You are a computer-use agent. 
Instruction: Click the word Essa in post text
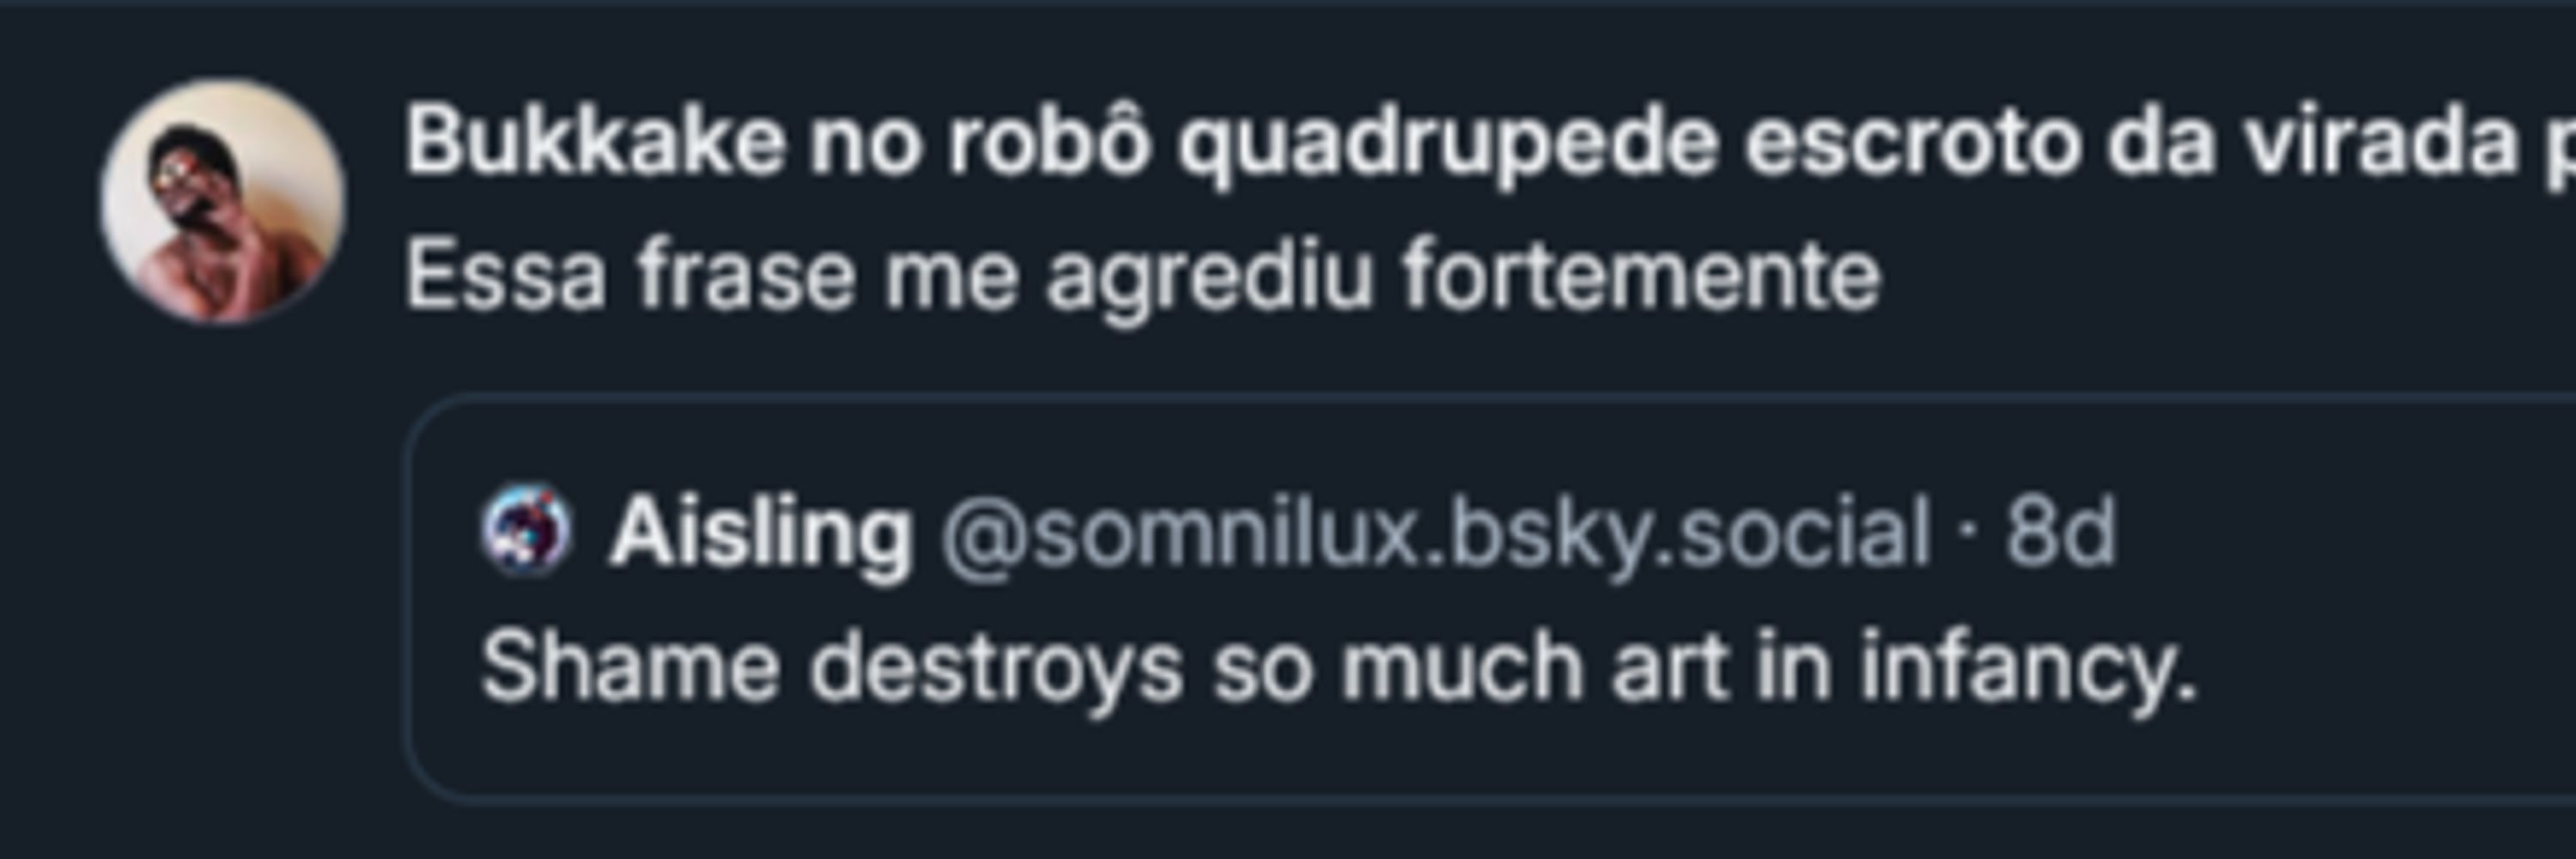tap(506, 275)
